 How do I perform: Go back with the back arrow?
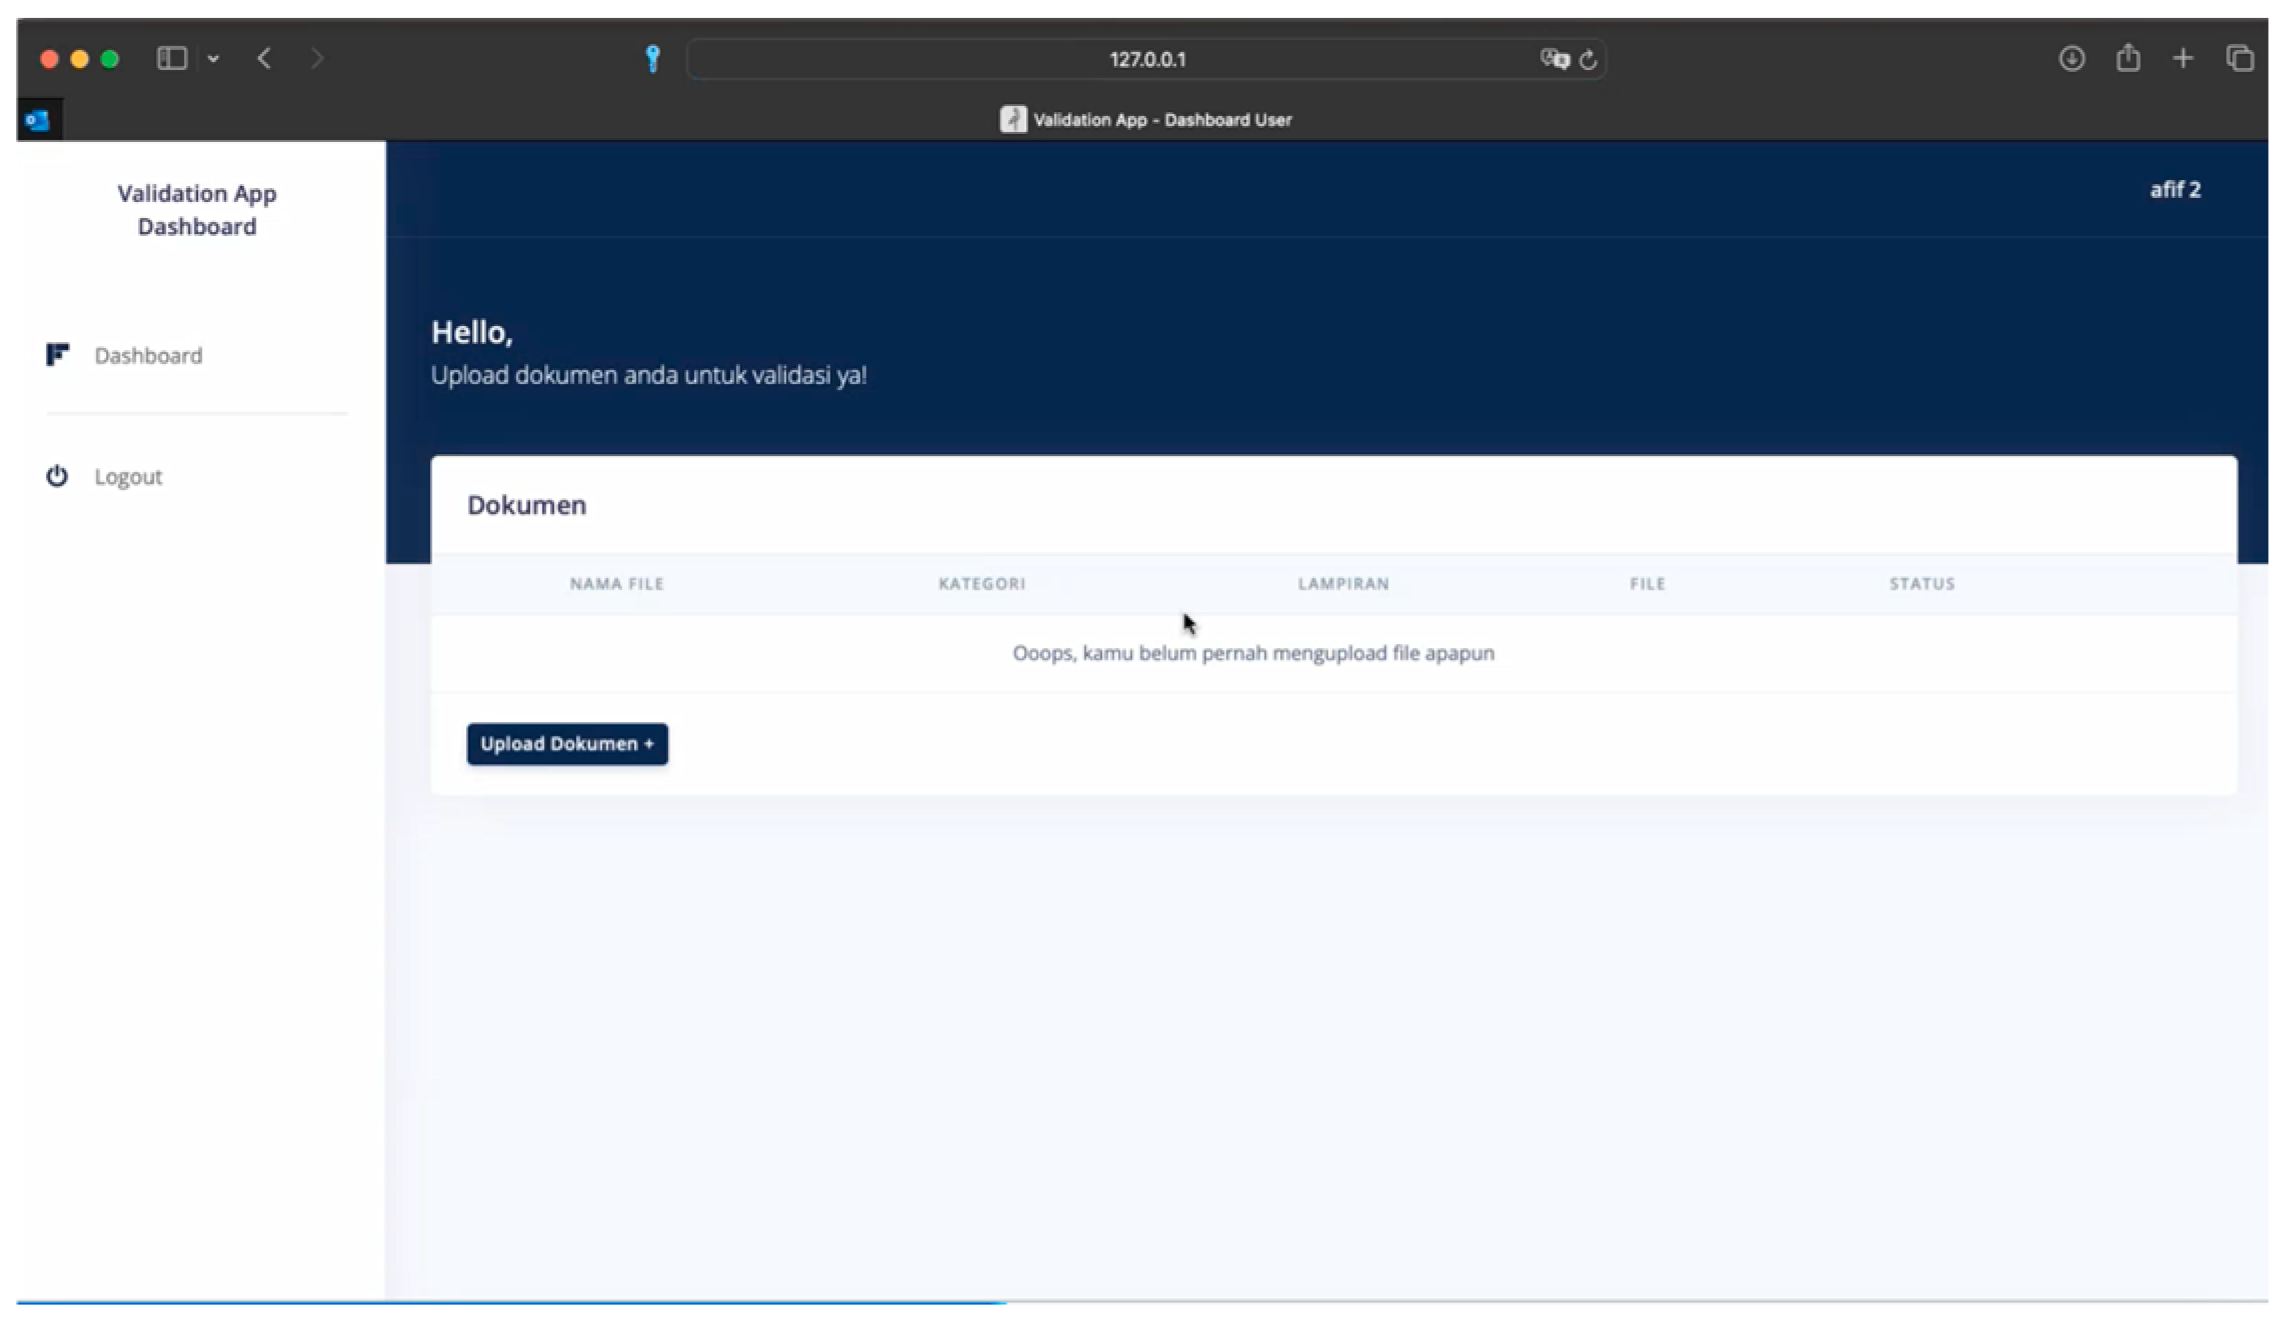pyautogui.click(x=264, y=59)
